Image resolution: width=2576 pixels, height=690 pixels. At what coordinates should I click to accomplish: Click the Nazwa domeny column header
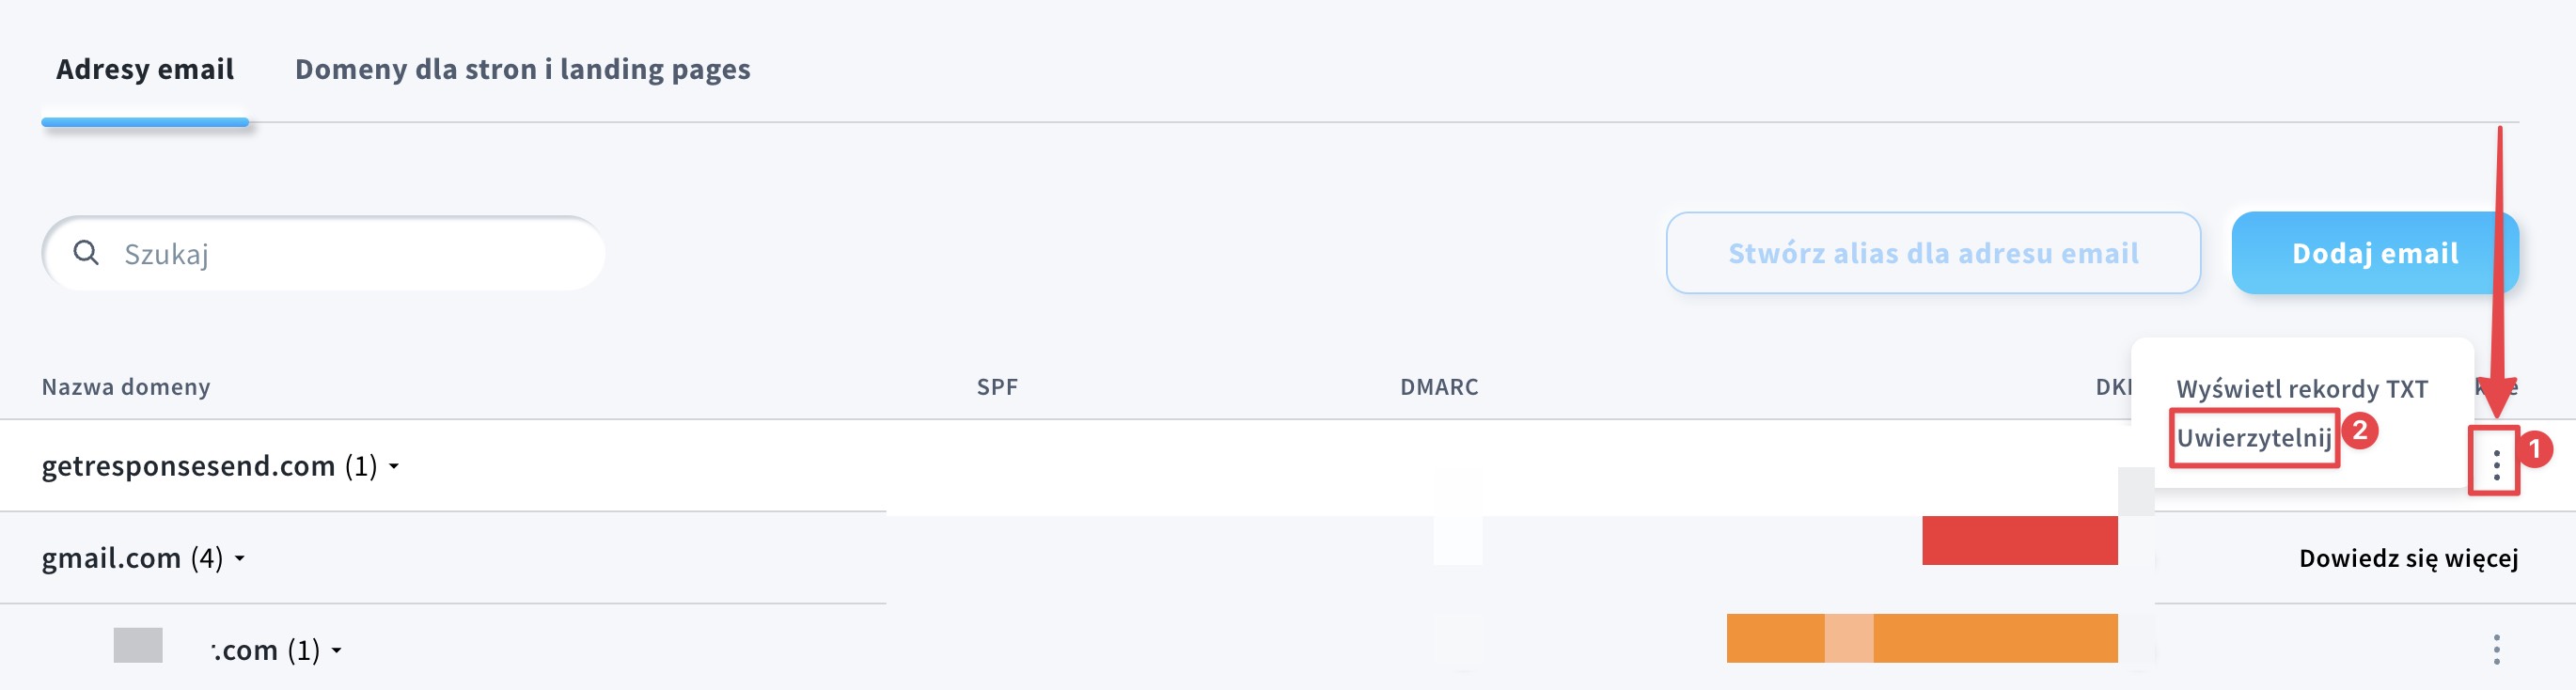pos(126,387)
